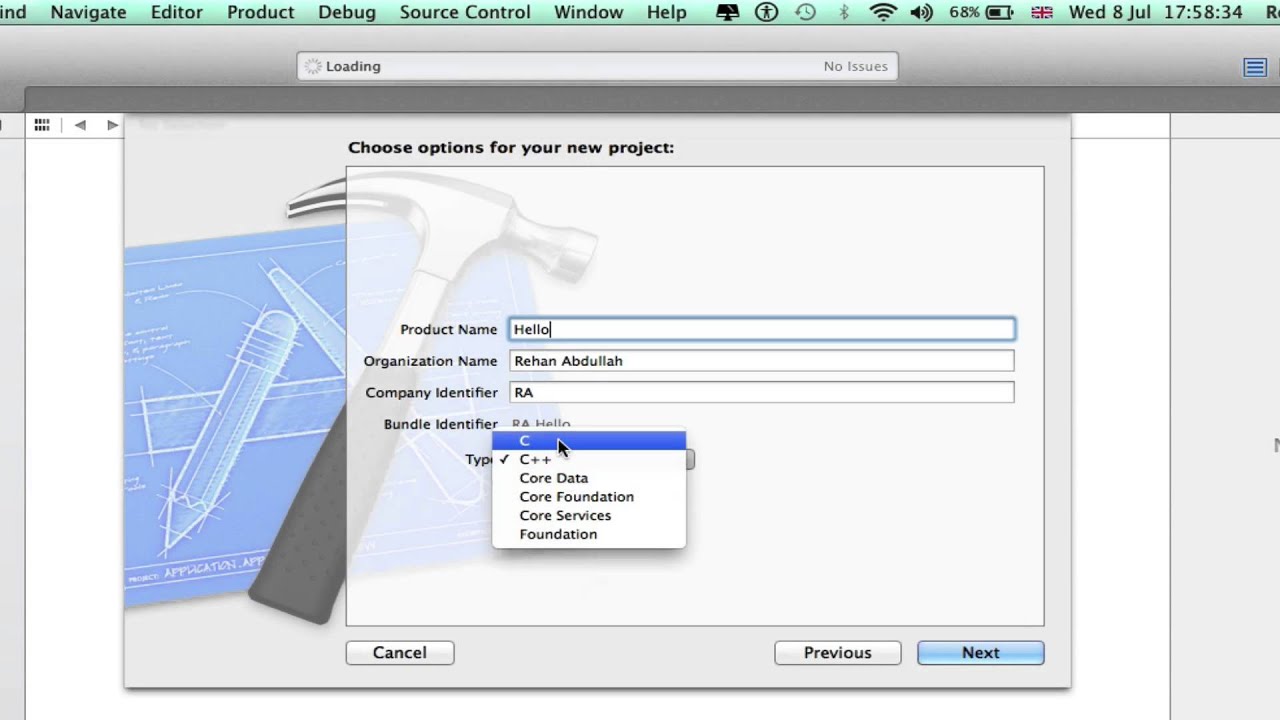Choose Foundation from the Type list
This screenshot has width=1280, height=720.
point(589,534)
